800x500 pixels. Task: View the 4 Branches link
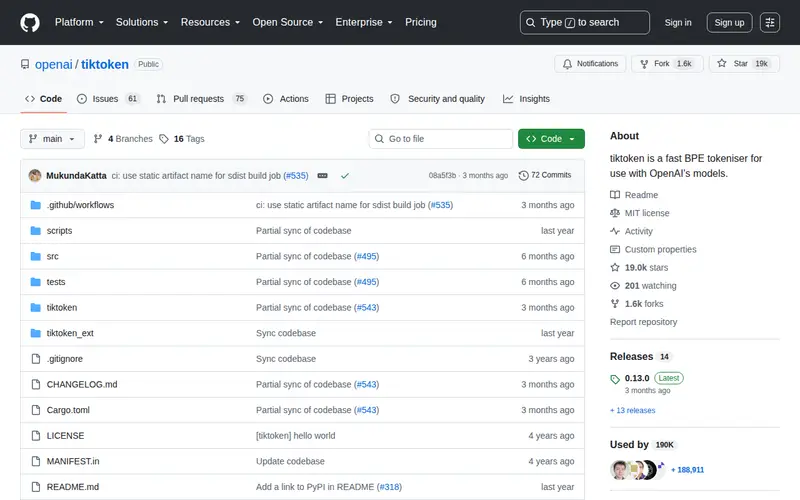coord(123,139)
